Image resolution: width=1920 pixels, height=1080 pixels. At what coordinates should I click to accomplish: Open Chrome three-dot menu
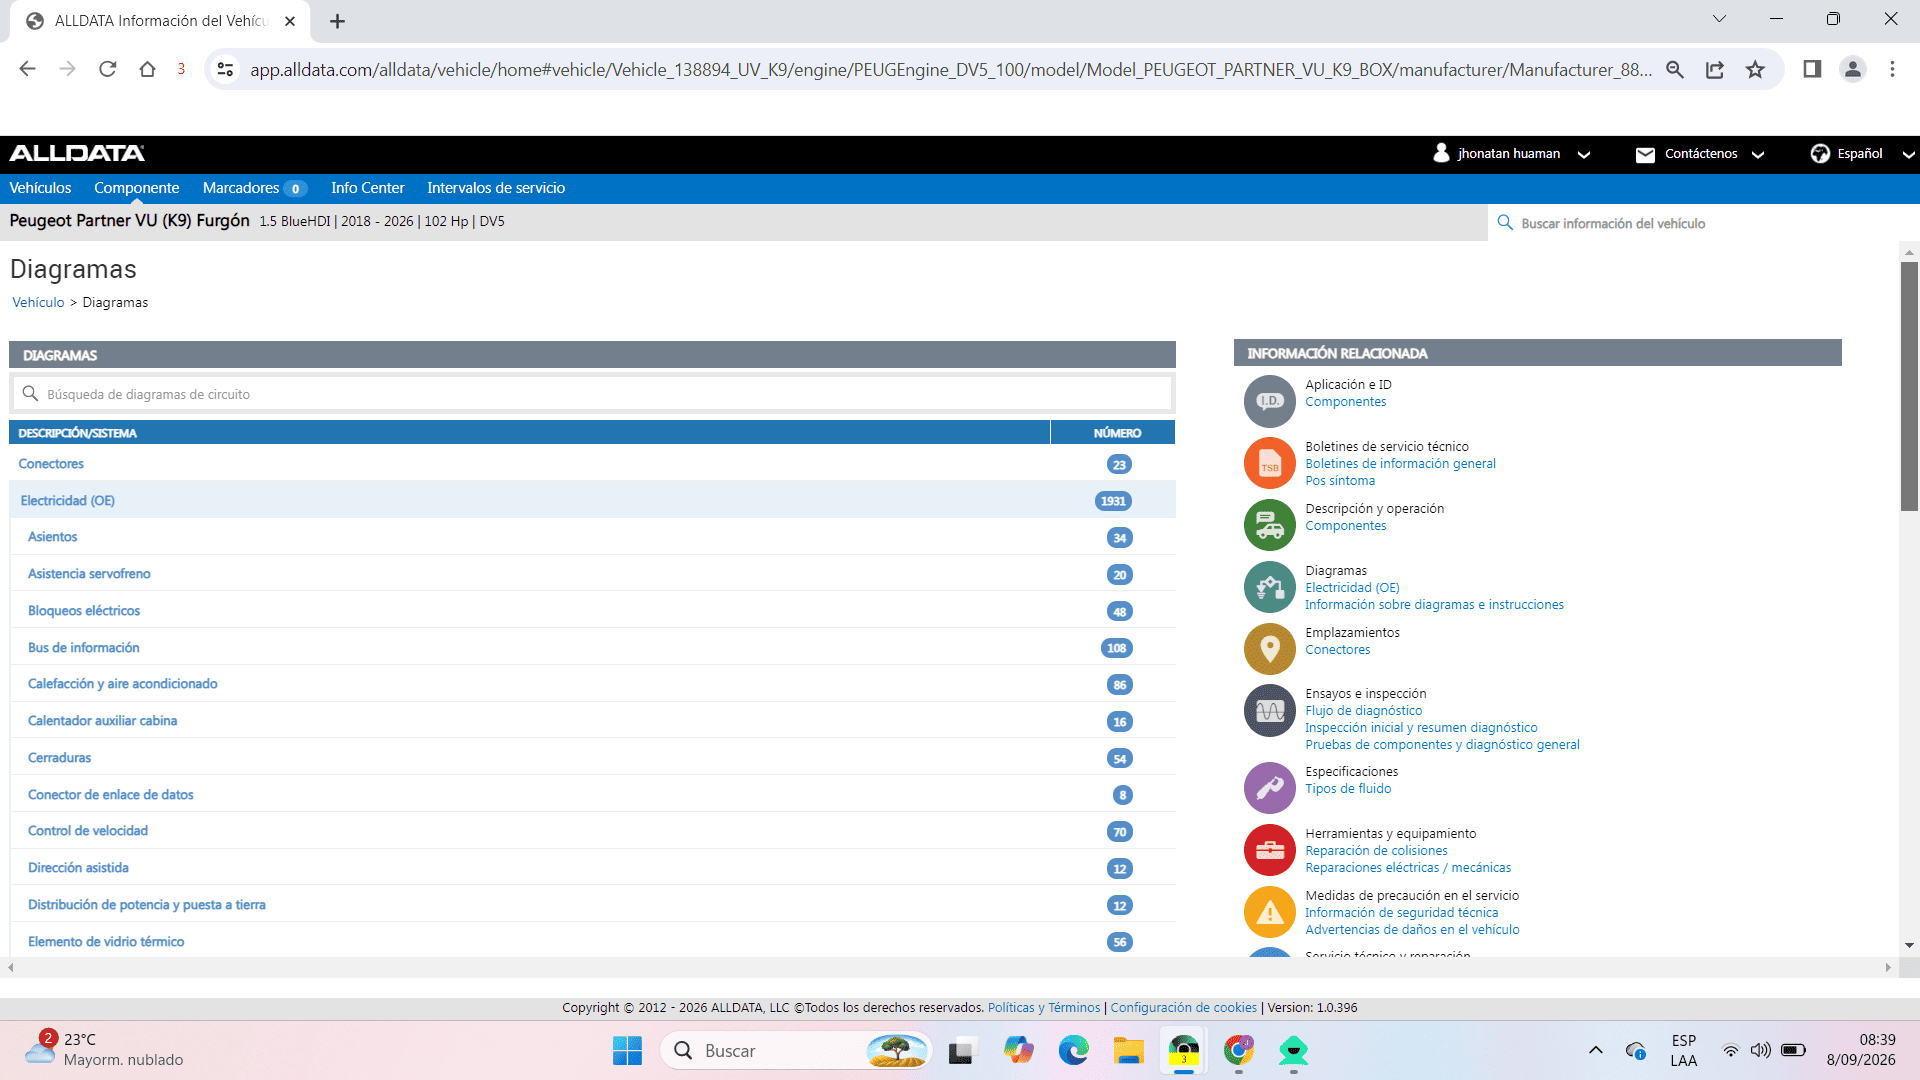click(1892, 69)
